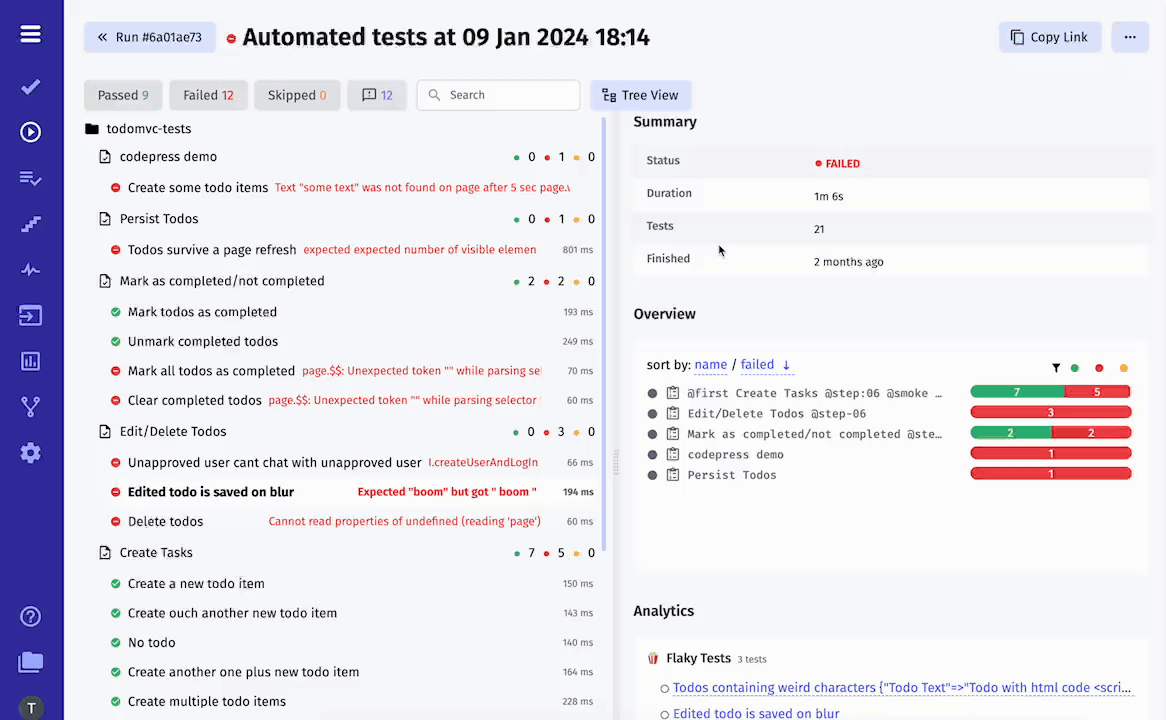Go back via Run #6a01ae73 button

tap(149, 37)
